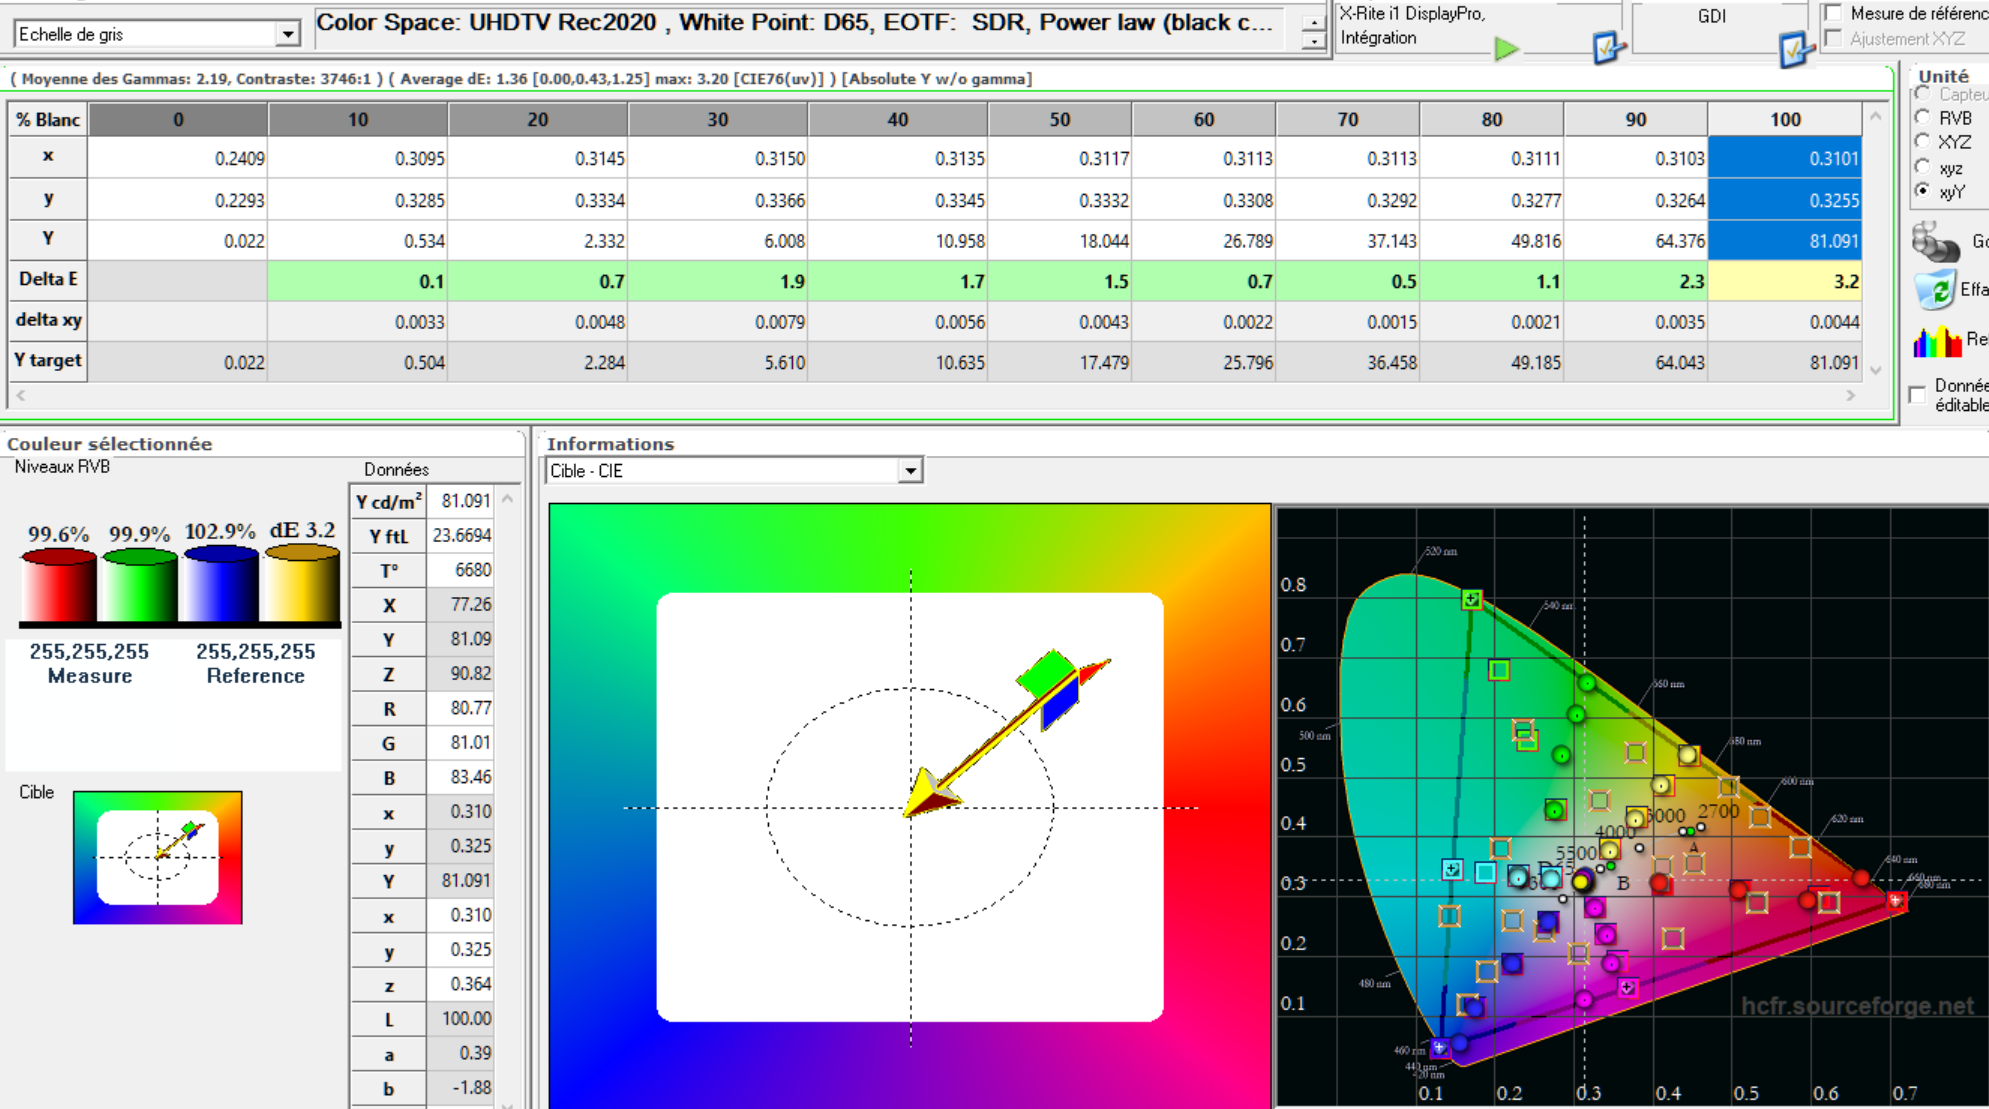Click the Reference 255,255,255 label

coord(256,664)
